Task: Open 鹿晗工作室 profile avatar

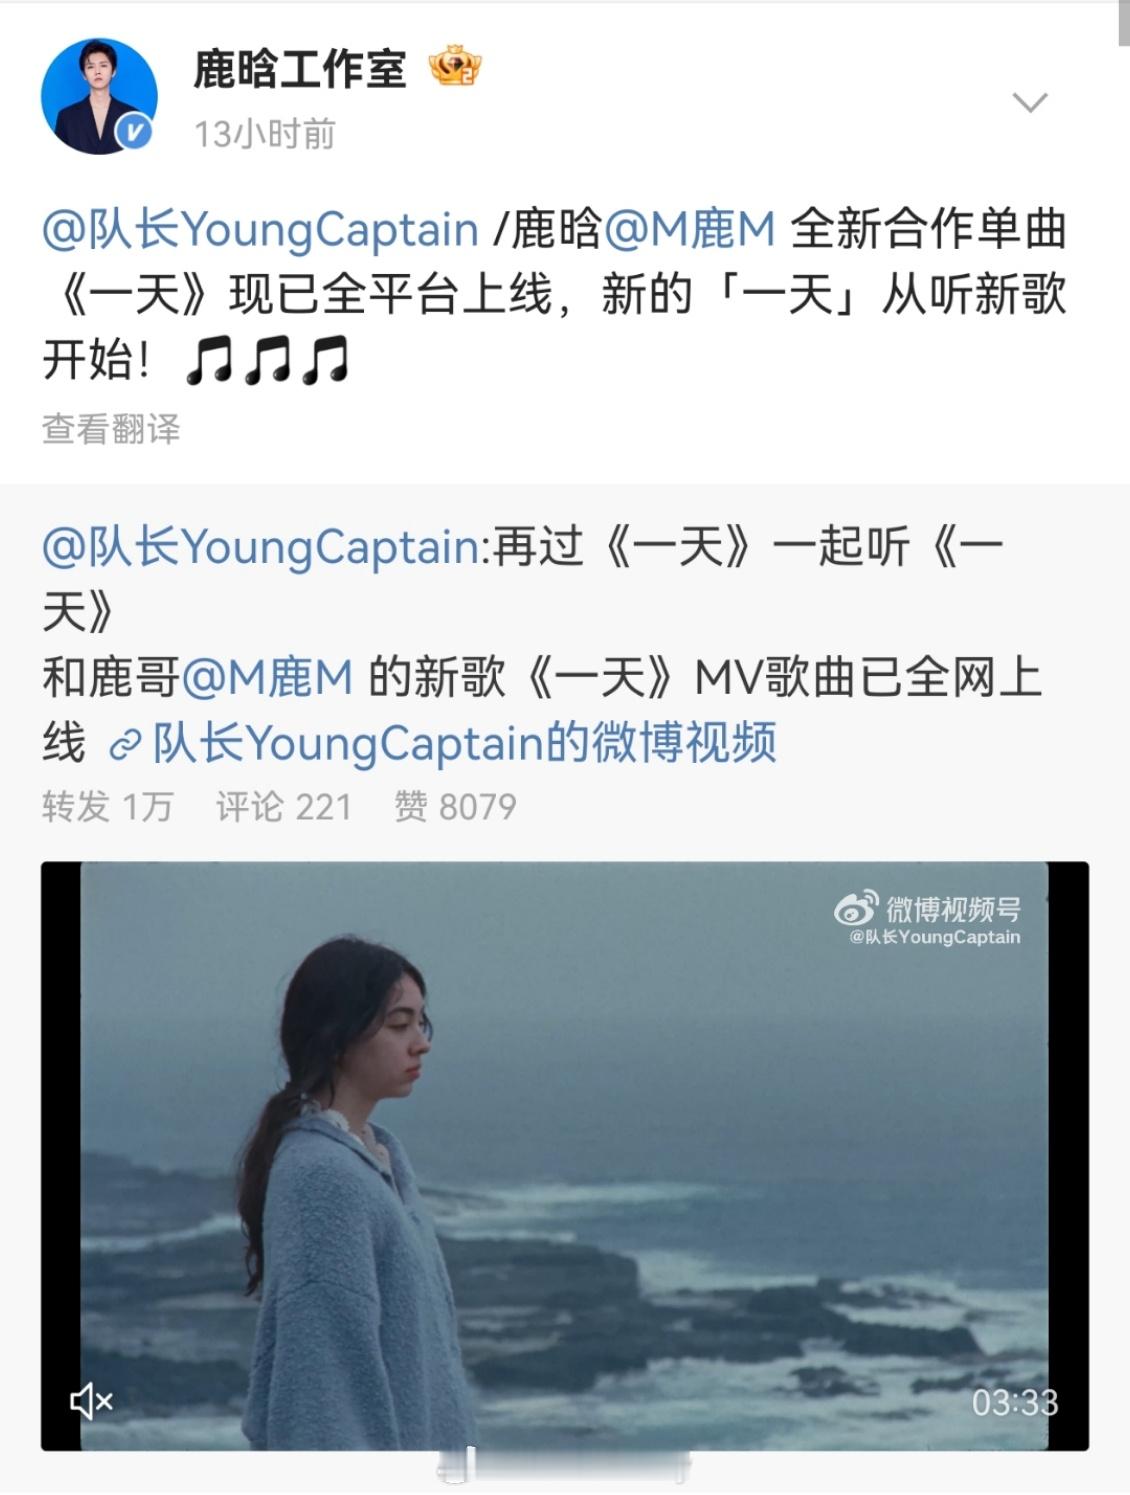Action: tap(99, 96)
